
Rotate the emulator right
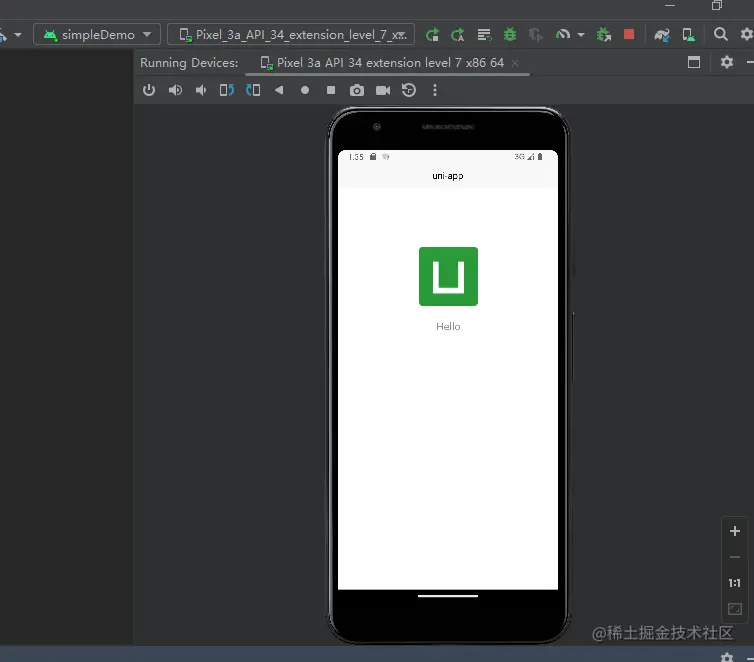[253, 90]
